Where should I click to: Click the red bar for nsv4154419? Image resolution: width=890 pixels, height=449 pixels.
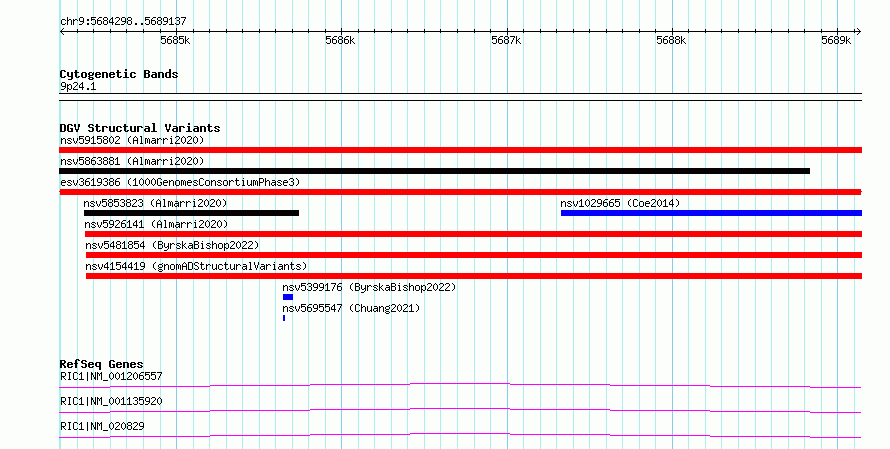(x=474, y=276)
